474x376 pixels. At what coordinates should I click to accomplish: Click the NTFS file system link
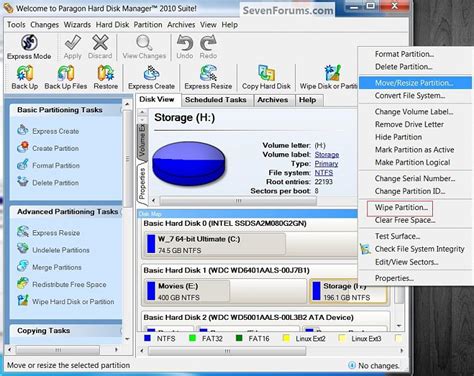tap(324, 173)
